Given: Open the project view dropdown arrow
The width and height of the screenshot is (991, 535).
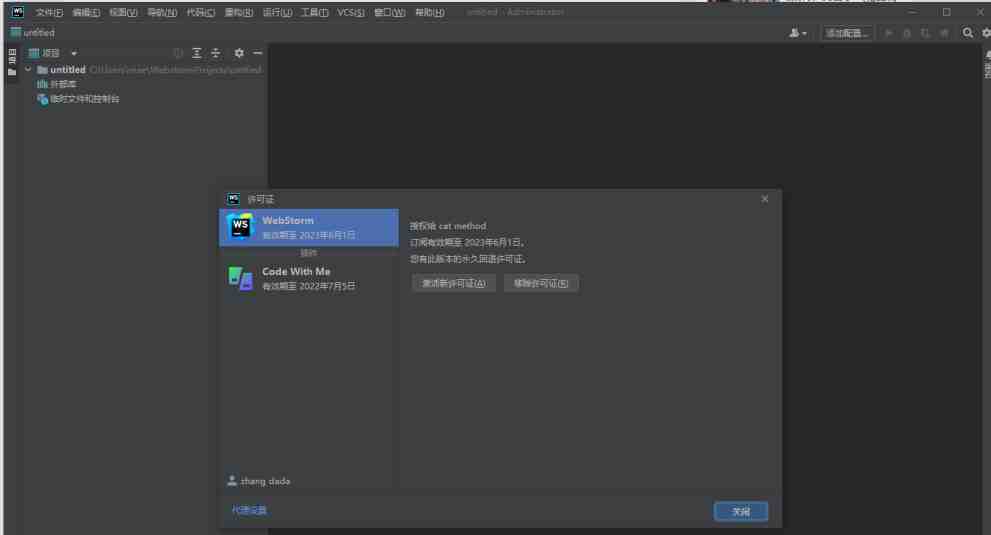Looking at the screenshot, I should click(74, 54).
